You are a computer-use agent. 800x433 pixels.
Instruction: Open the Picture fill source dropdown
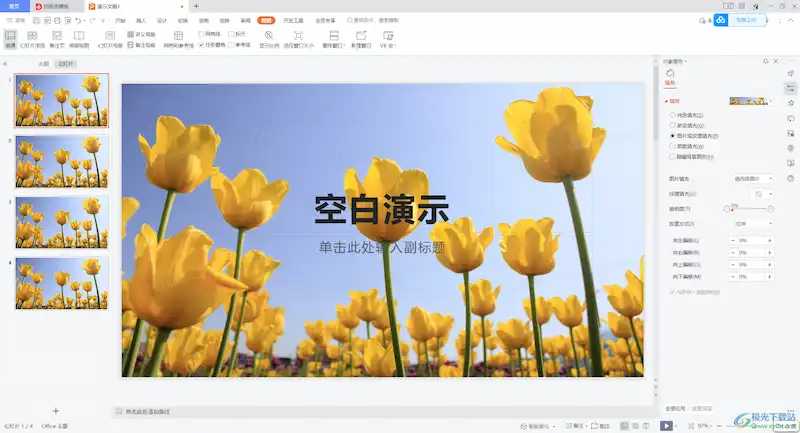(753, 179)
